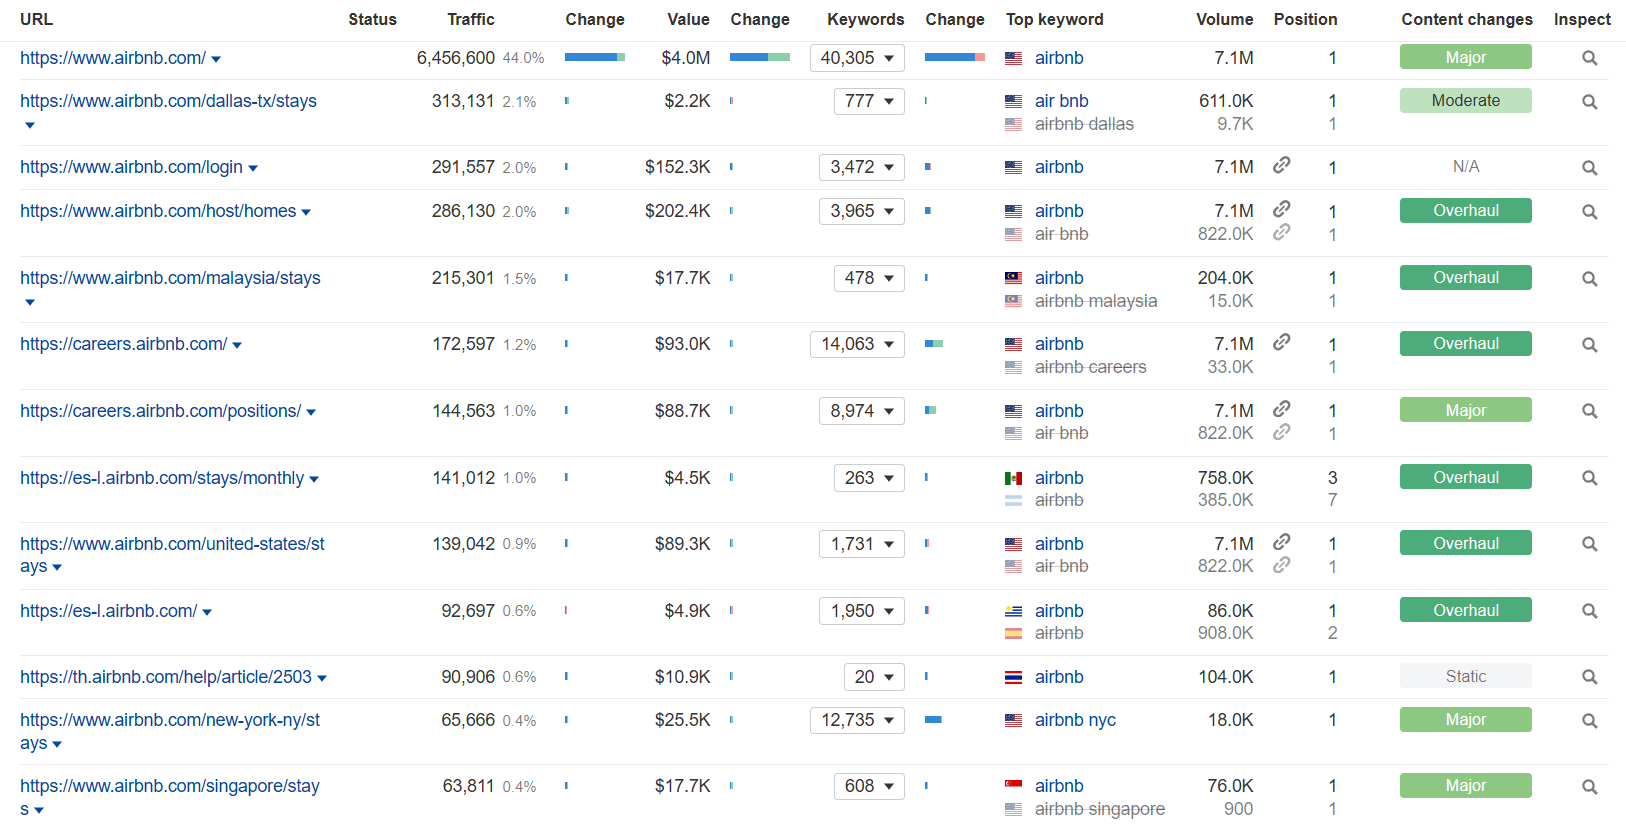Inspect the united-states/stays row
Screen dimensions: 1626x830
click(x=1589, y=544)
